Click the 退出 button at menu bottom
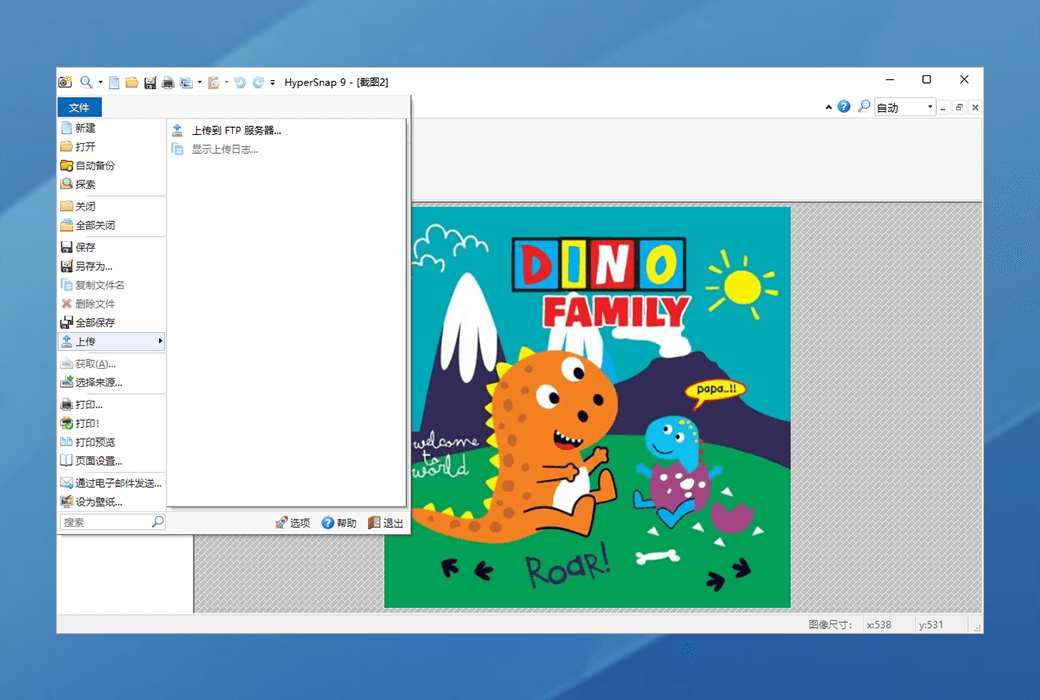Image resolution: width=1040 pixels, height=700 pixels. pos(386,523)
